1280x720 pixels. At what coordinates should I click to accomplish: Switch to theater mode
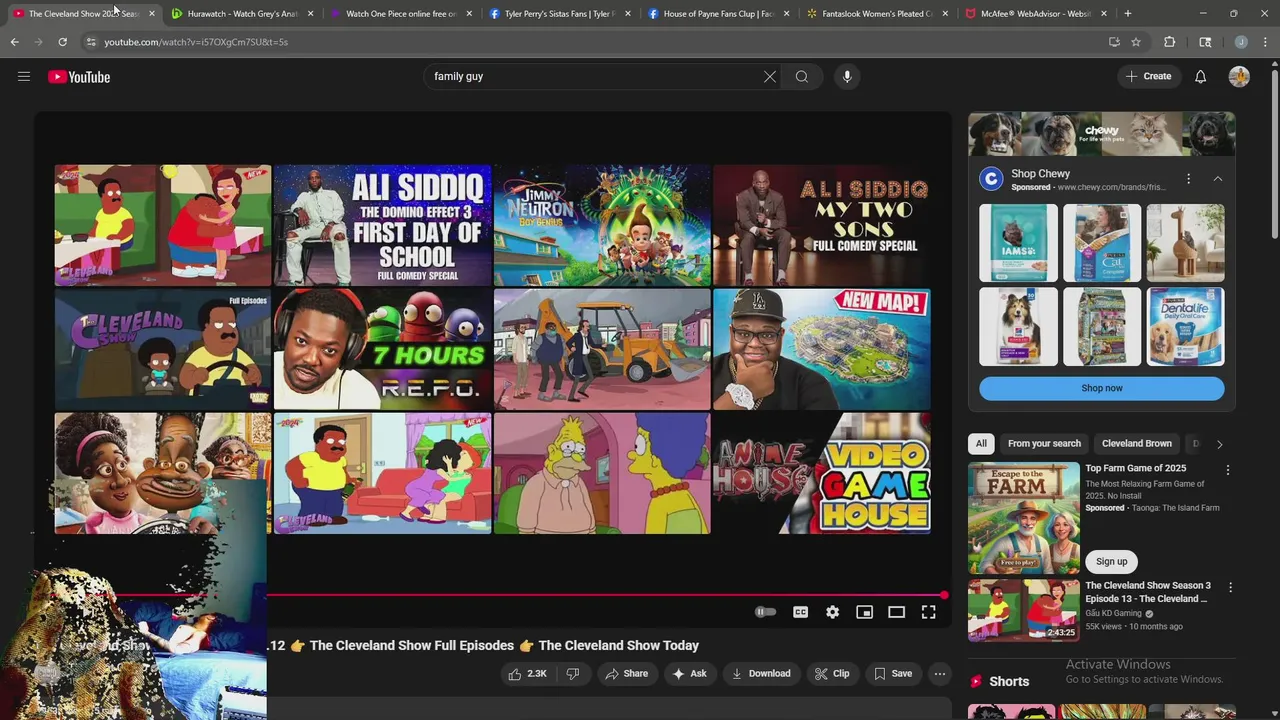pos(896,612)
